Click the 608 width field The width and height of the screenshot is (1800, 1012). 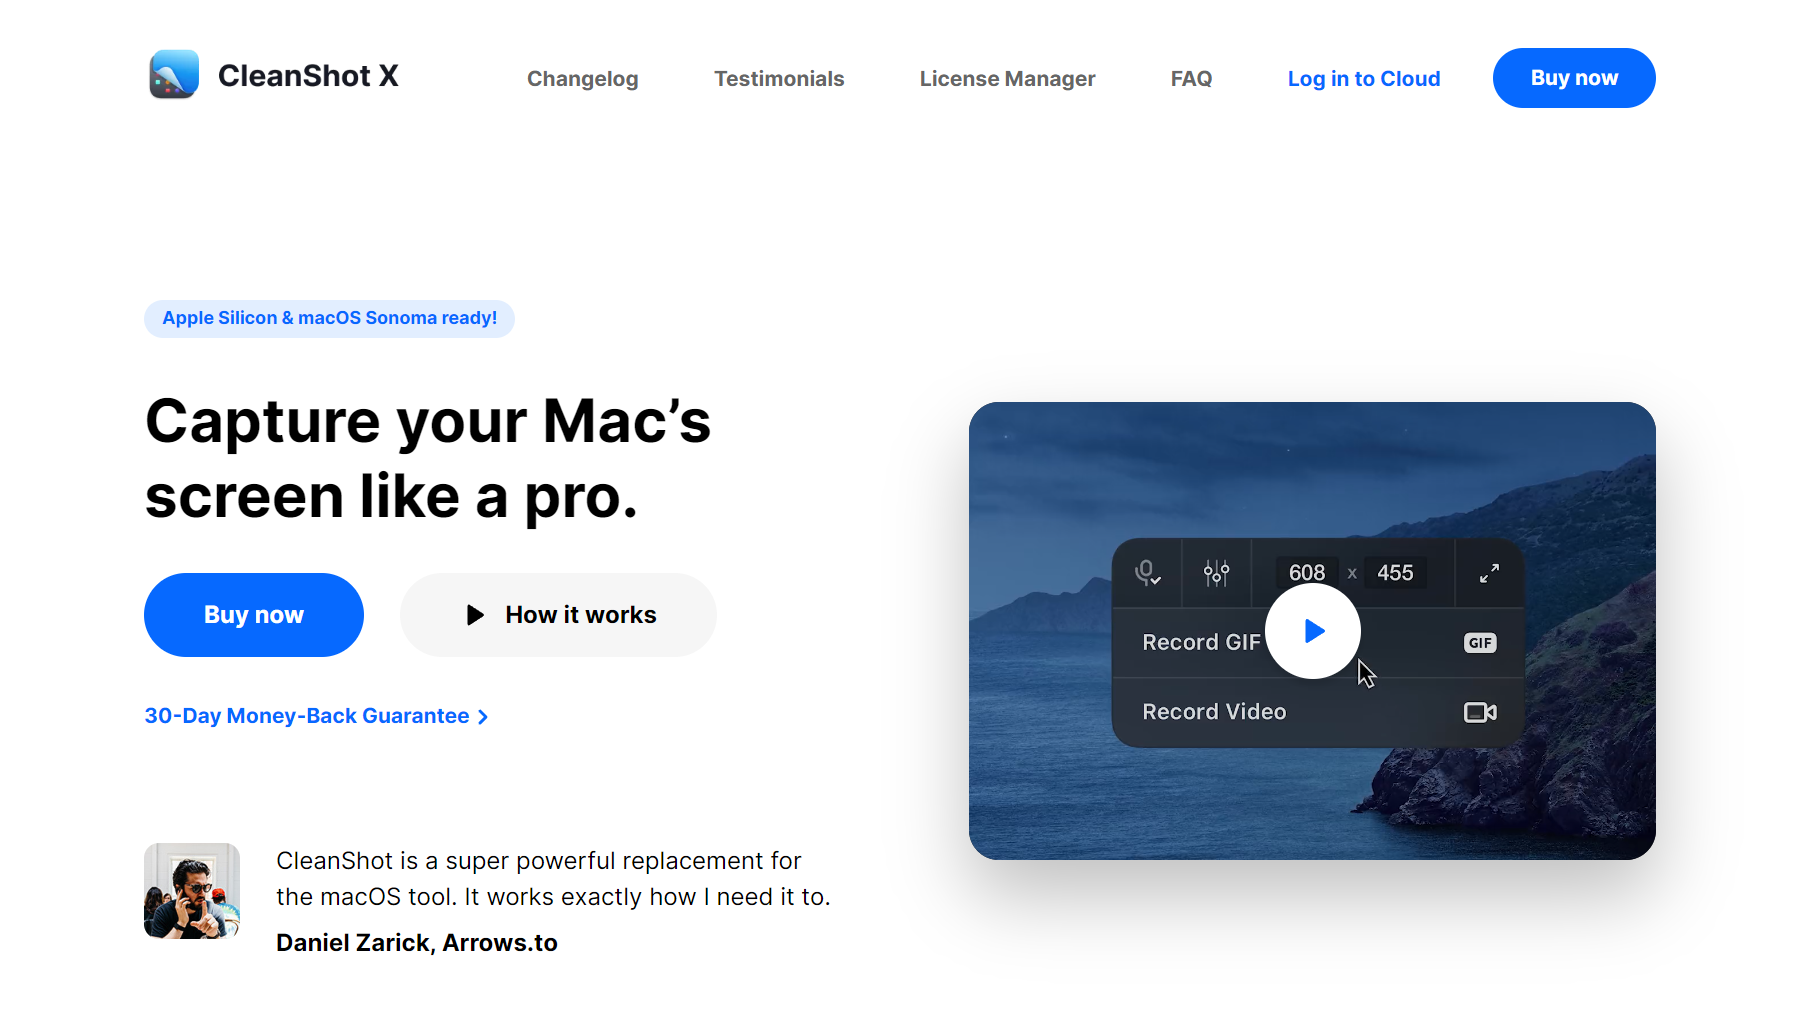[1307, 573]
